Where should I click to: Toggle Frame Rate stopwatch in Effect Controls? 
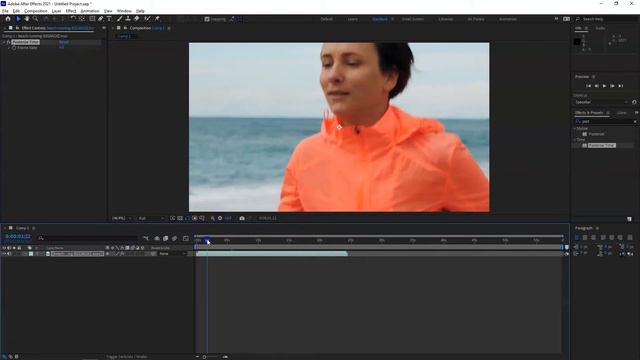(x=14, y=48)
